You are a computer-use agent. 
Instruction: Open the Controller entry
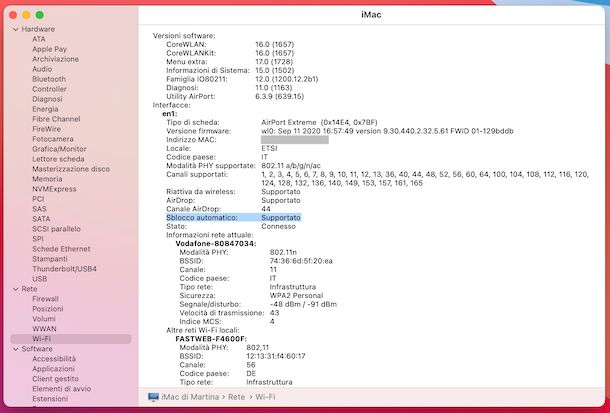49,89
